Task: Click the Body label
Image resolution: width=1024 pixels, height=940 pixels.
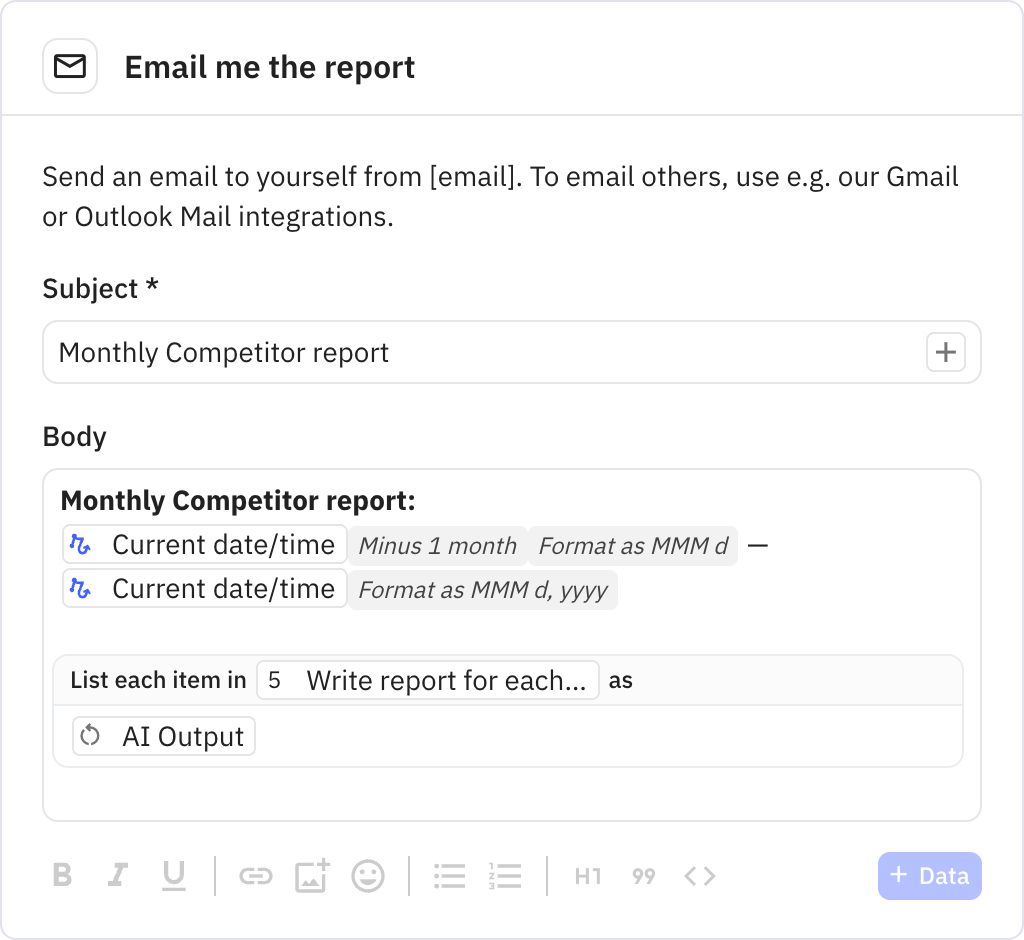Action: (x=74, y=436)
